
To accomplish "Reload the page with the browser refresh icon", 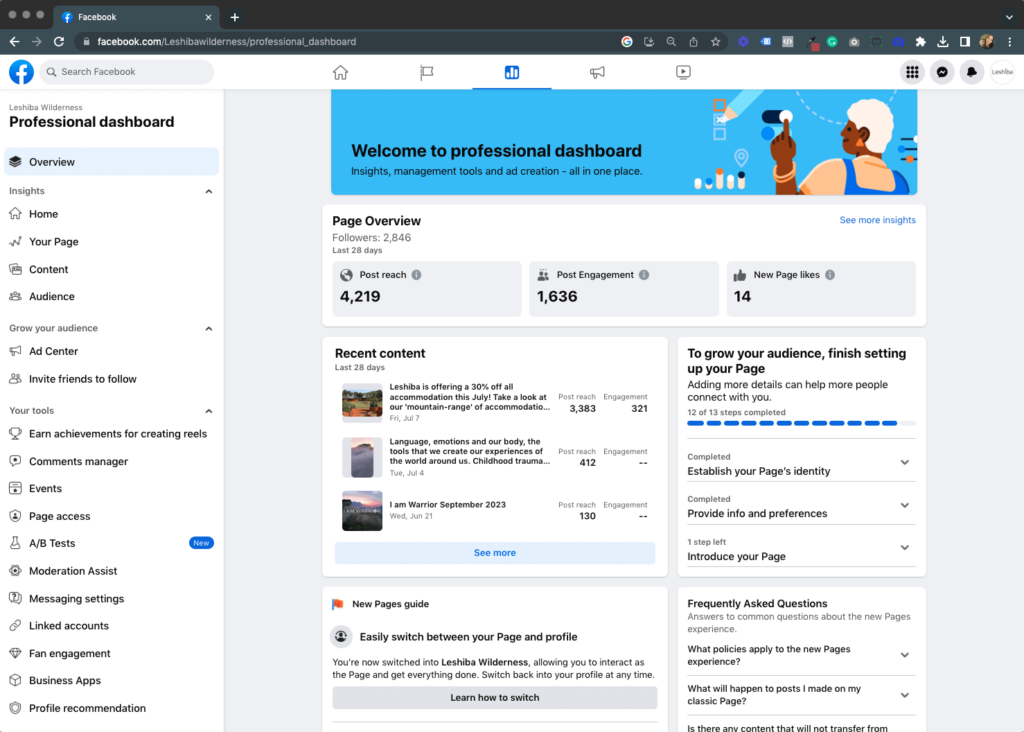I will pyautogui.click(x=59, y=42).
